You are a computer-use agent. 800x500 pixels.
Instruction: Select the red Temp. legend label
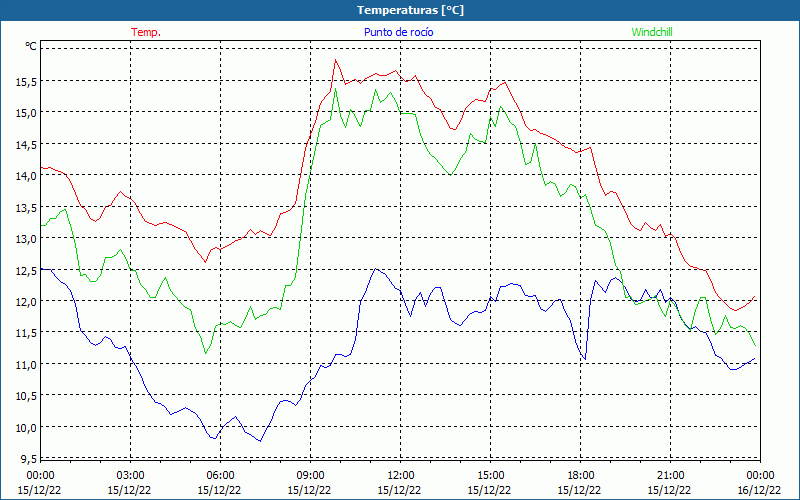pos(146,32)
